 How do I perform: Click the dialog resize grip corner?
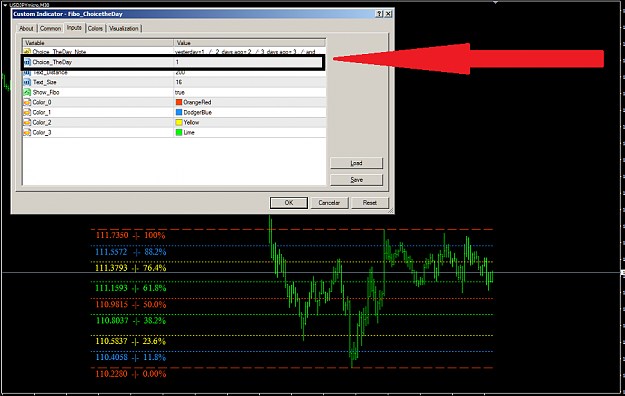[x=390, y=210]
